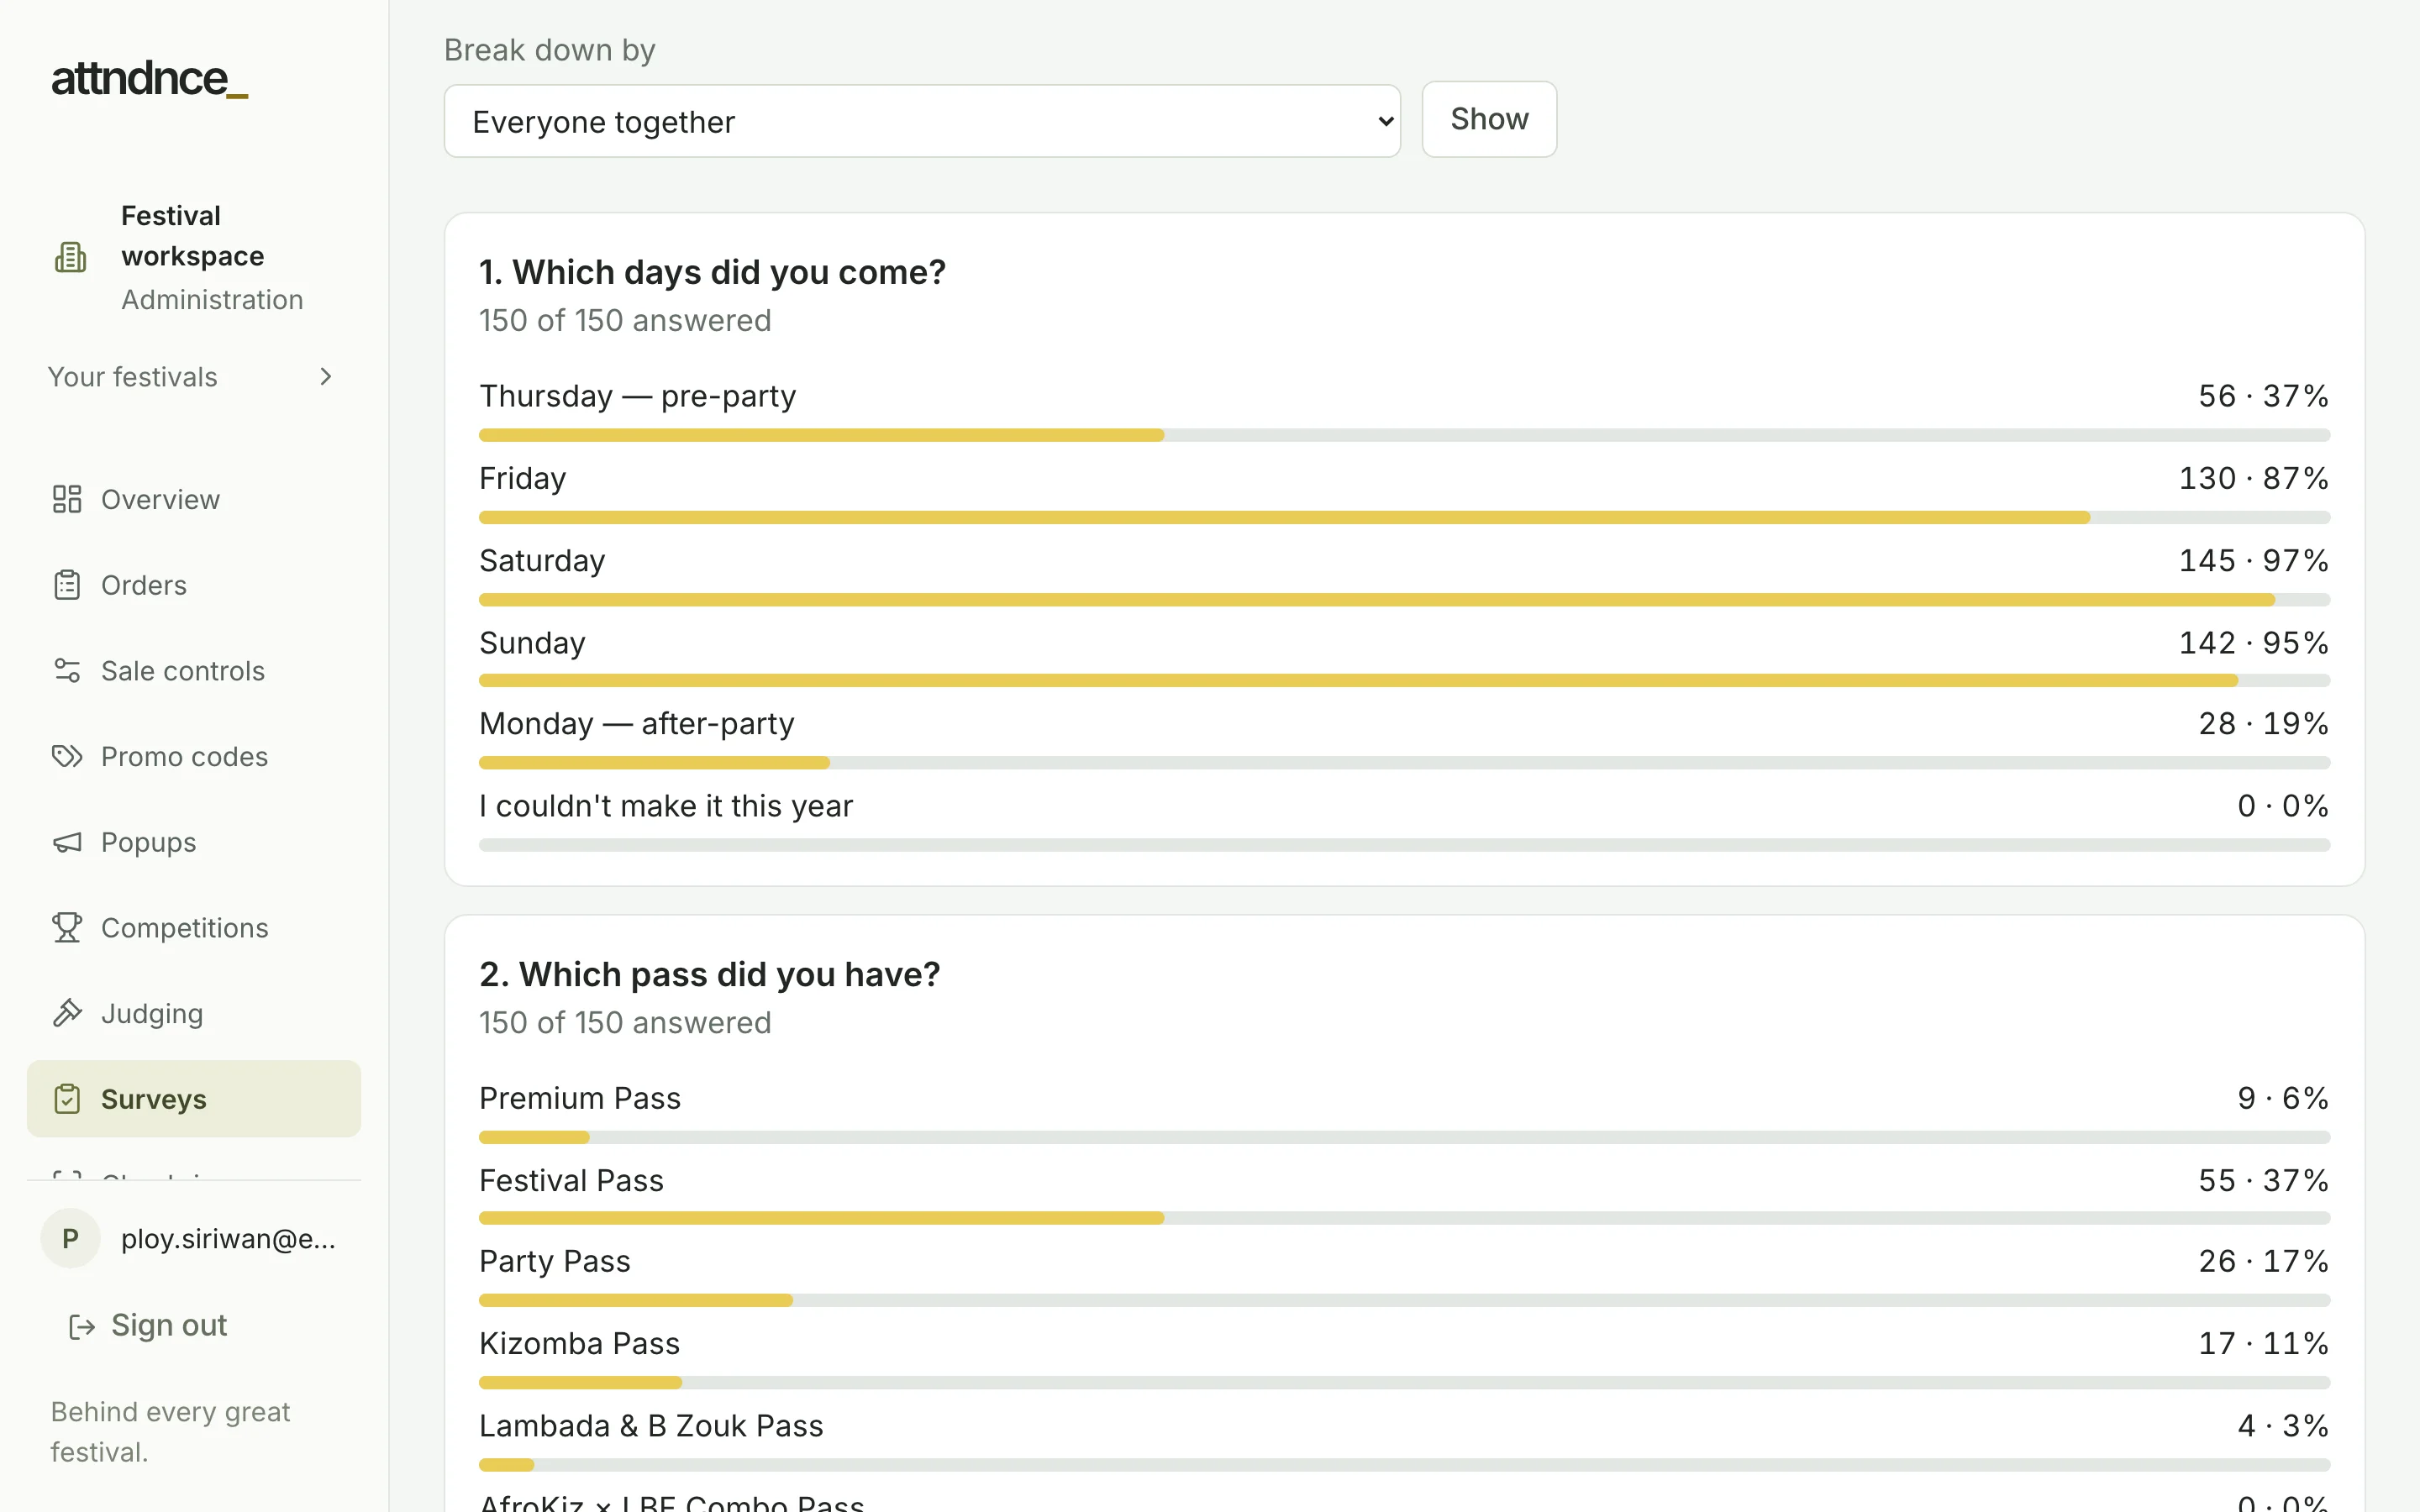Click the Sunday count 142 · 95%
The width and height of the screenshot is (2420, 1512).
[x=2254, y=643]
